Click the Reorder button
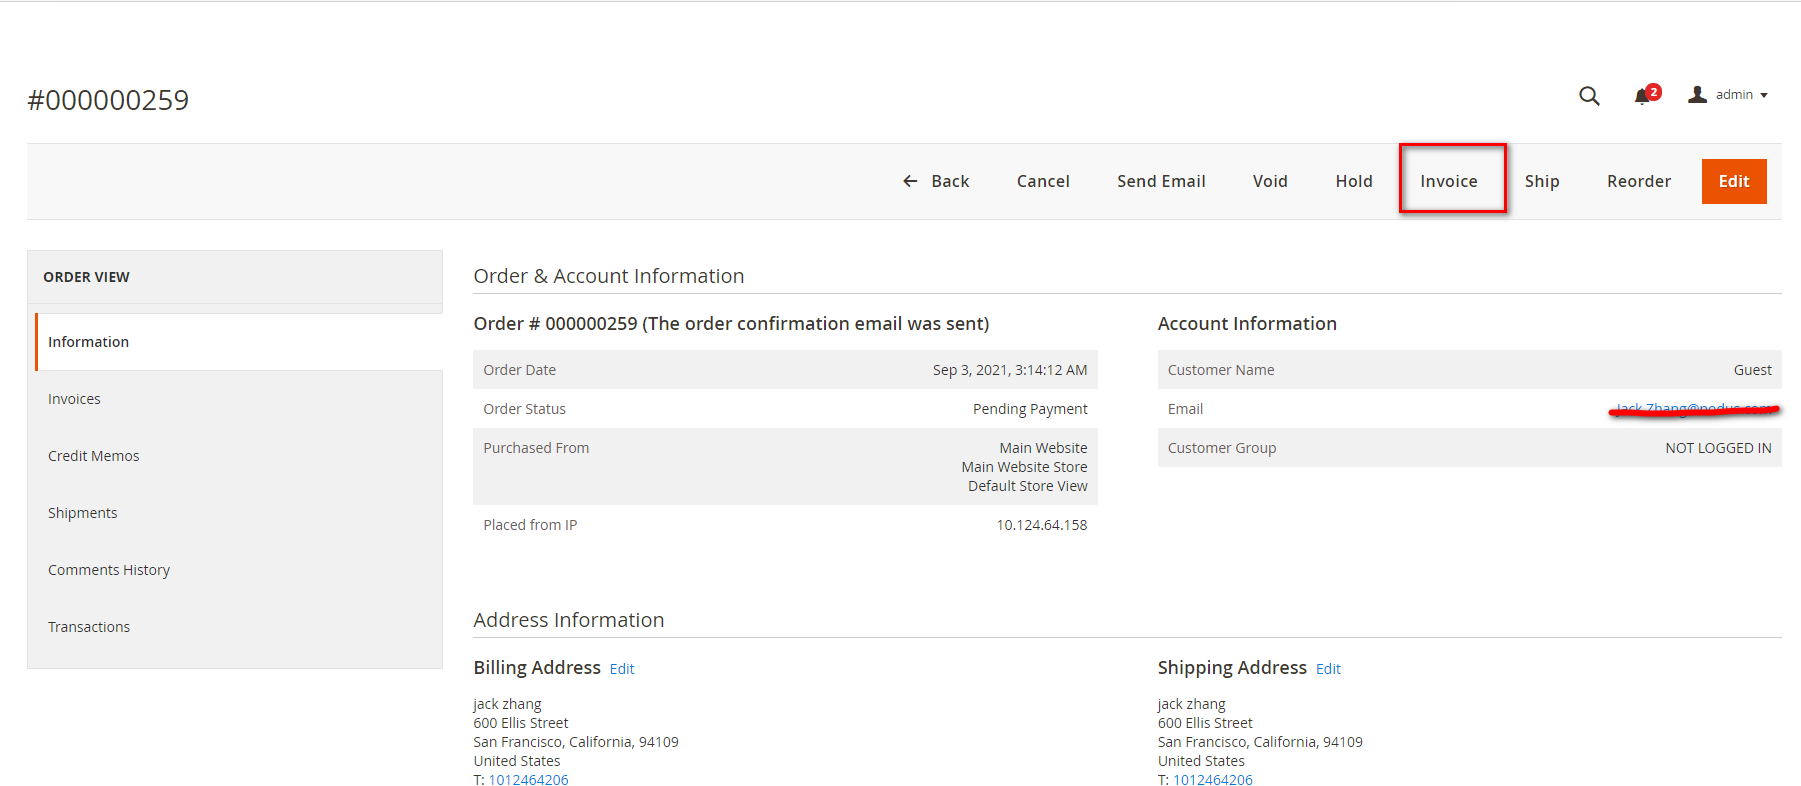Image resolution: width=1801 pixels, height=786 pixels. click(1639, 181)
